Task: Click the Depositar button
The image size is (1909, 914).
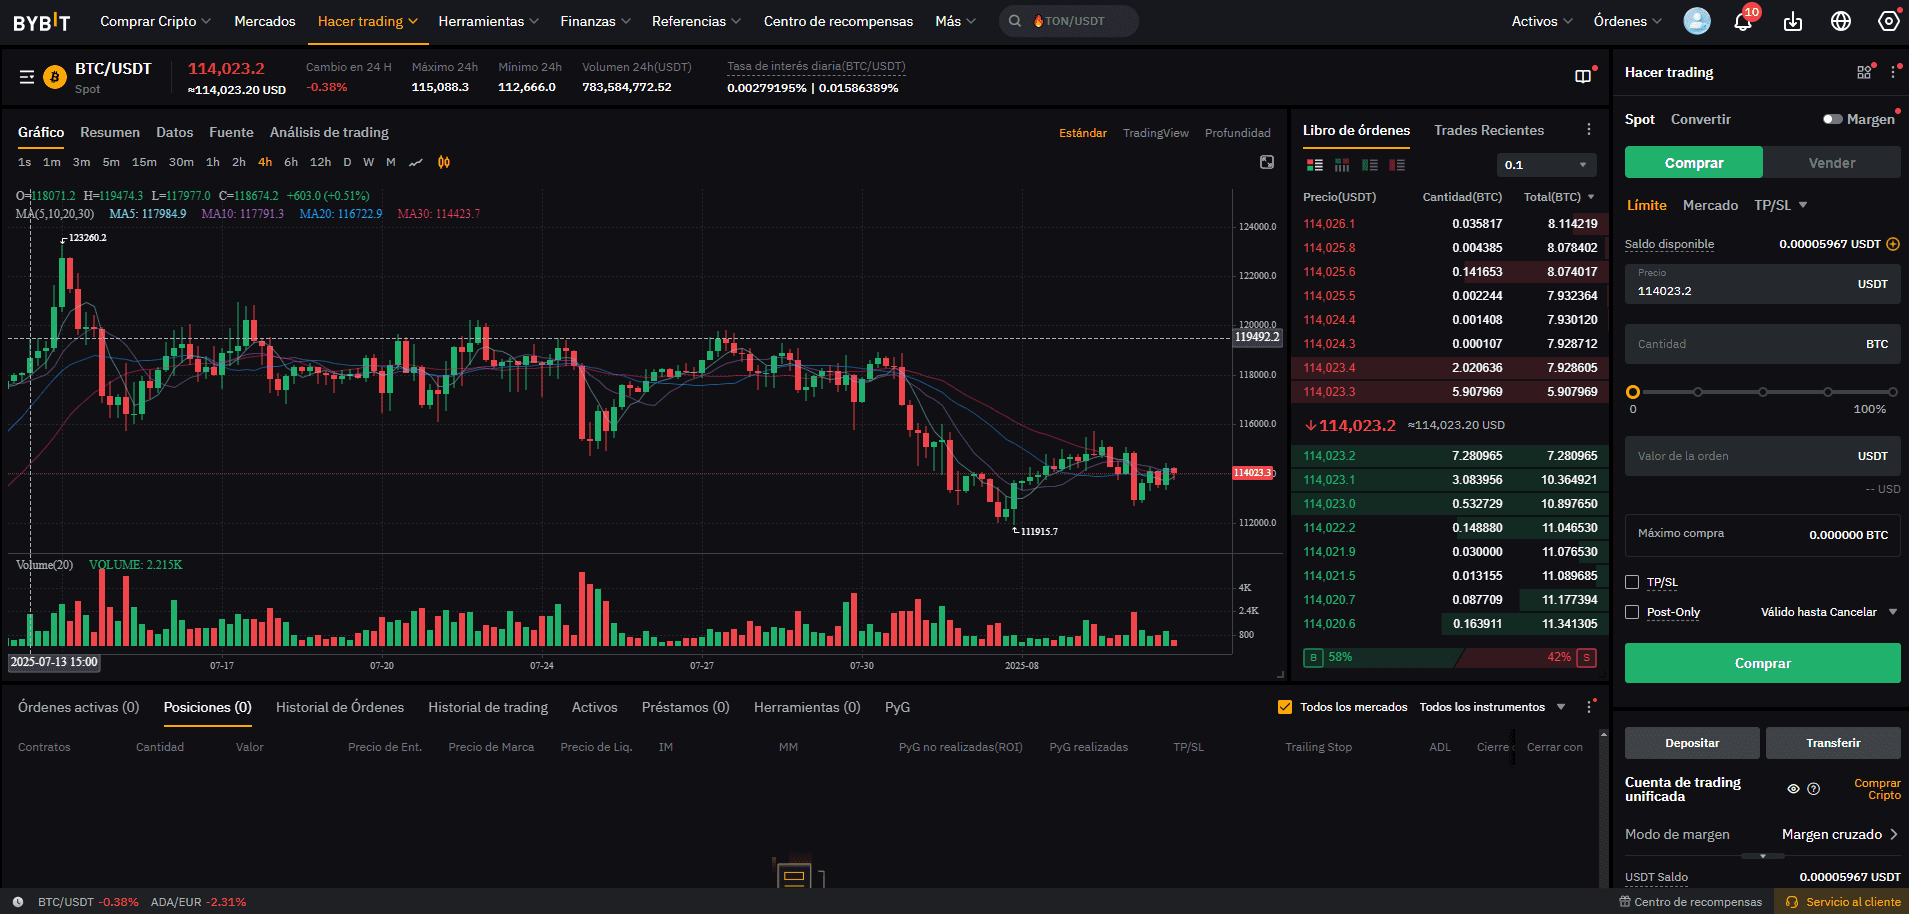Action: coord(1692,743)
